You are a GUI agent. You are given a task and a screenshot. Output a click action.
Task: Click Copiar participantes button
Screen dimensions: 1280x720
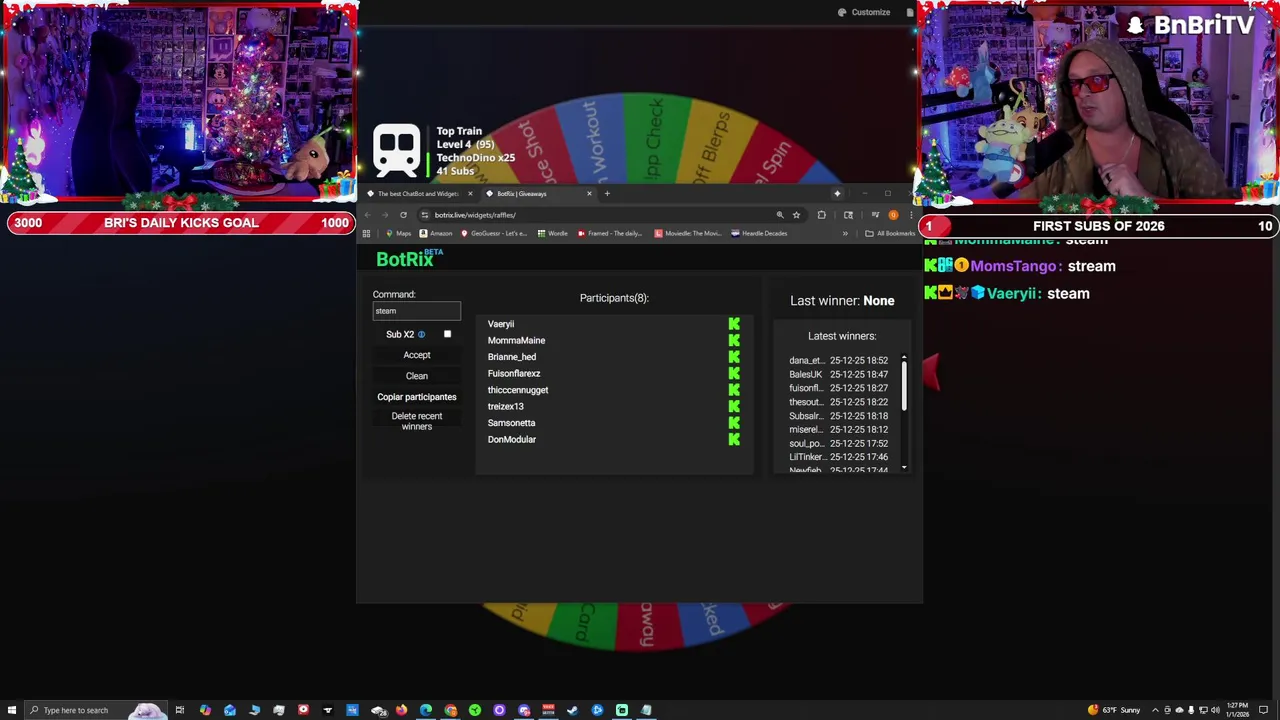[x=417, y=397]
